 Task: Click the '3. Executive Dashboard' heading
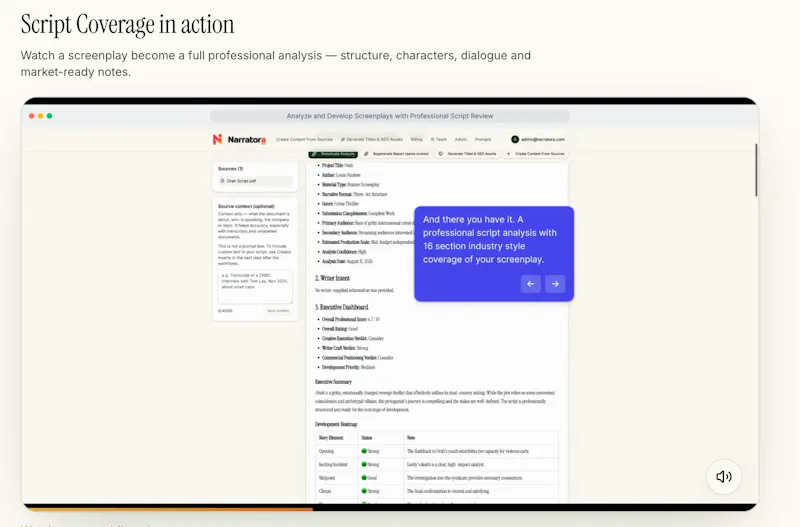(x=341, y=307)
